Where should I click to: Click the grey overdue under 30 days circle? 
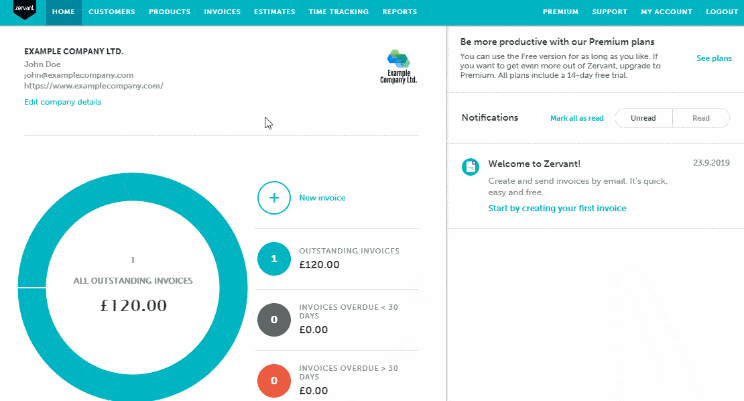pyautogui.click(x=274, y=320)
